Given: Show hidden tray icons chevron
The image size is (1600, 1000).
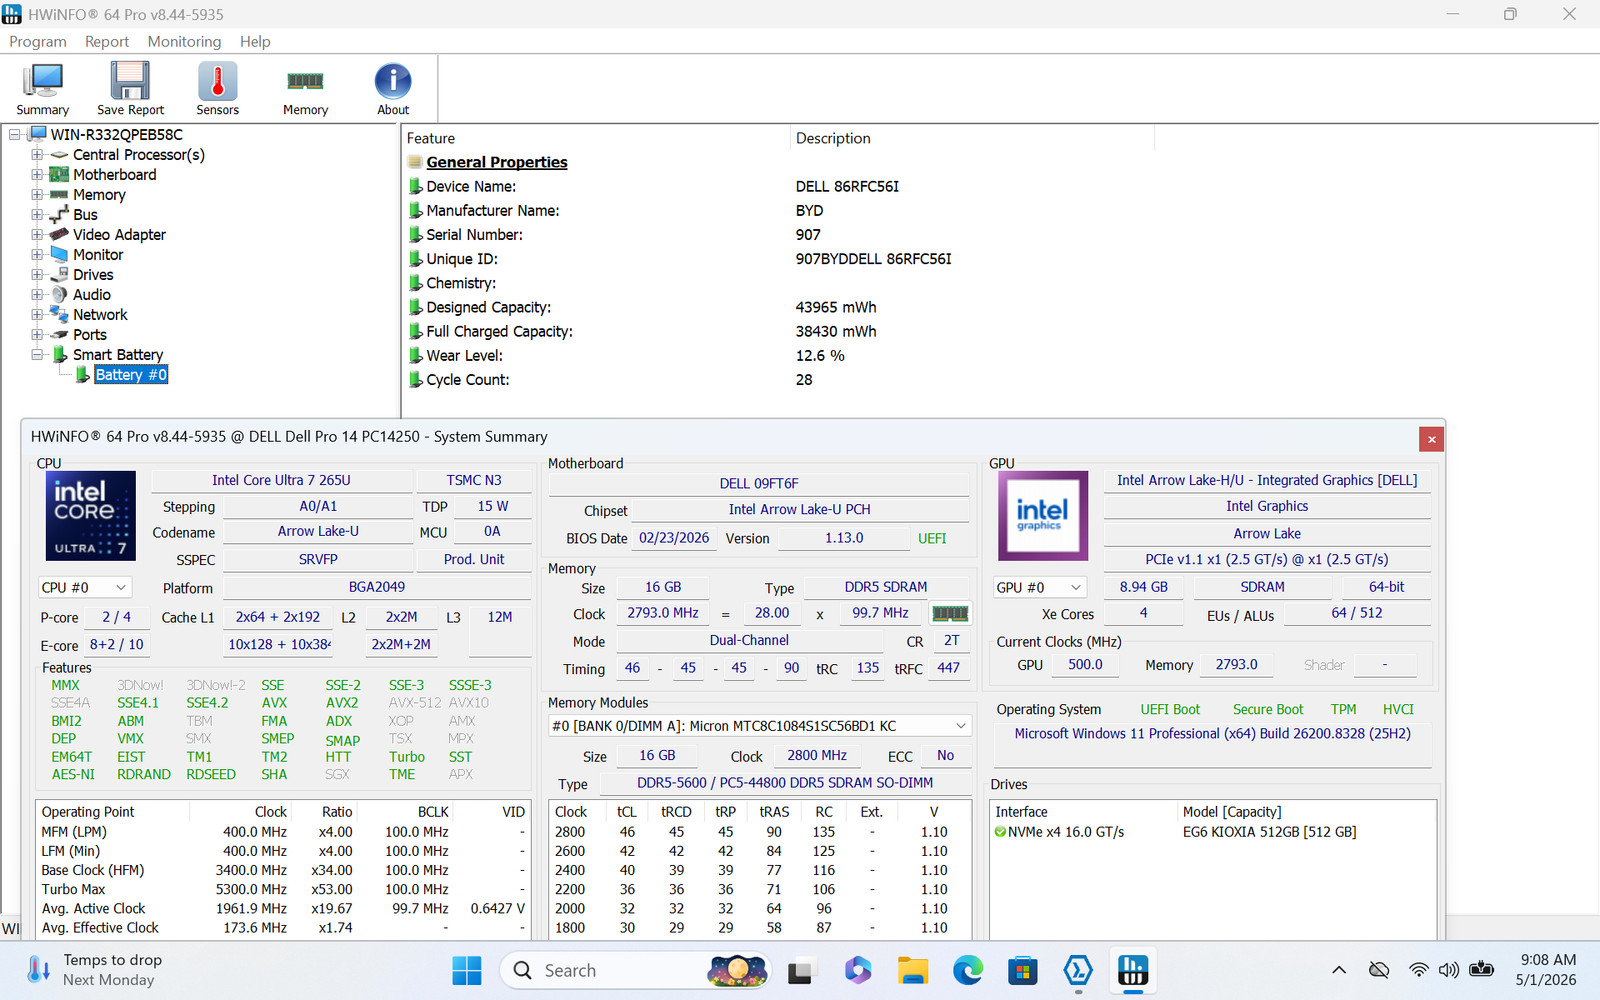Looking at the screenshot, I should (x=1339, y=970).
